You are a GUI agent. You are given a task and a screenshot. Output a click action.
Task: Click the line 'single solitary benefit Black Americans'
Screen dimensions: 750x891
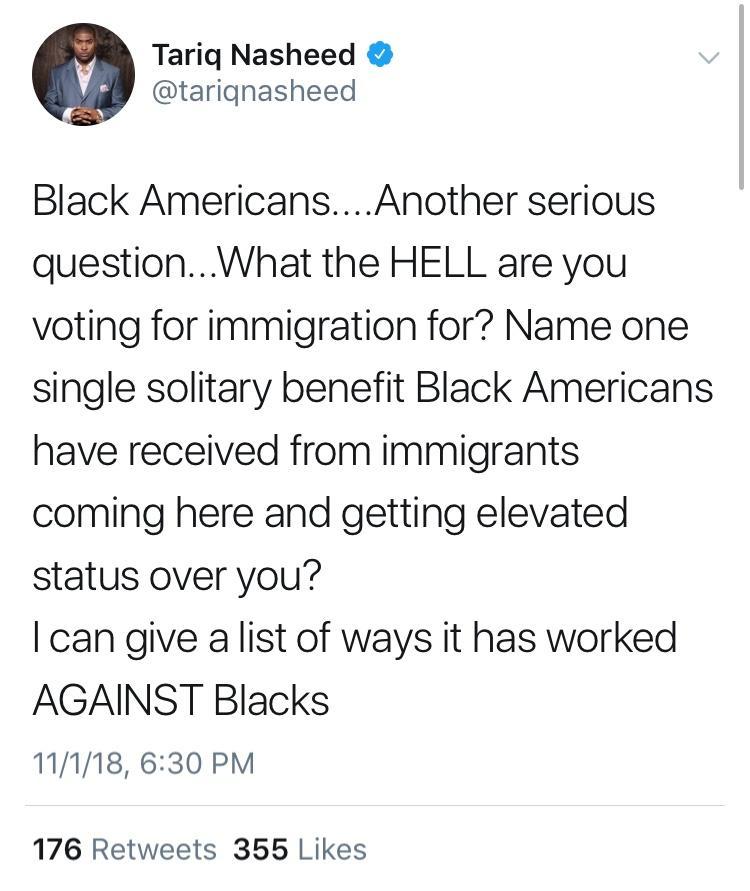point(373,389)
